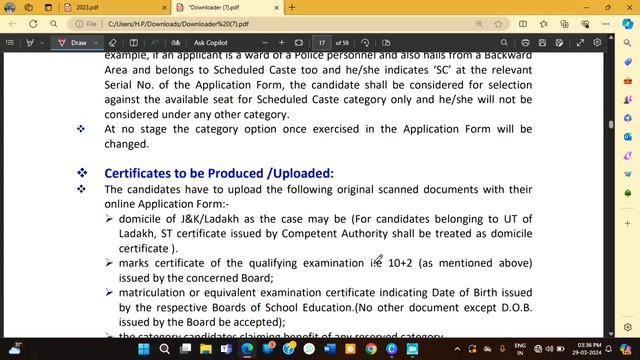Screen dimensions: 640x360
Task: Open File Explorer from taskbar
Action: [206, 349]
